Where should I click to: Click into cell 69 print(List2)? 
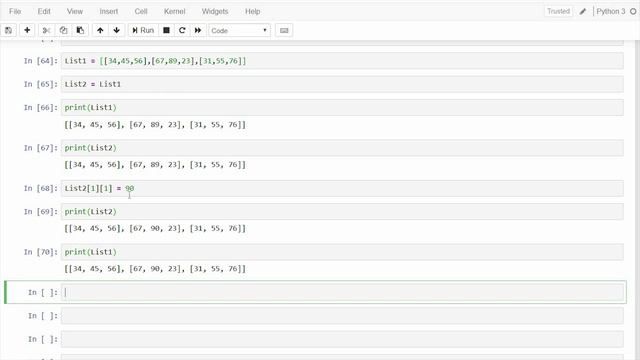(x=342, y=211)
